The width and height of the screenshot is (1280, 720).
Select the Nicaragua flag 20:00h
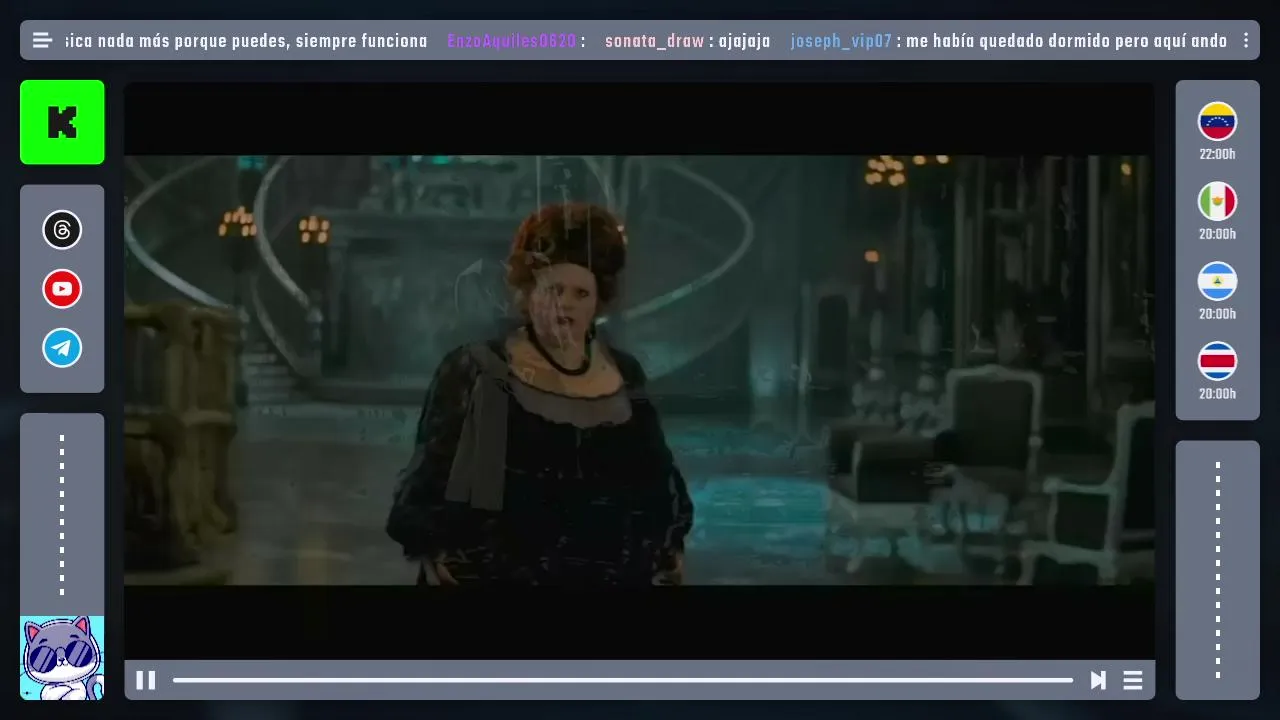(1218, 281)
